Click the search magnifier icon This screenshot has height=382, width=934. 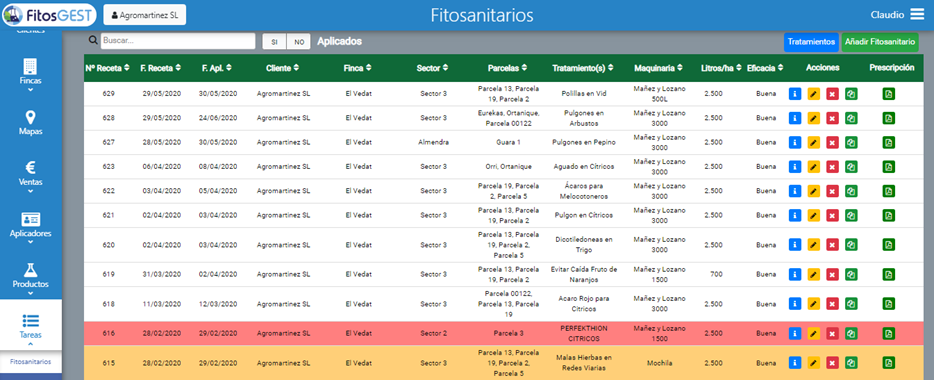93,41
